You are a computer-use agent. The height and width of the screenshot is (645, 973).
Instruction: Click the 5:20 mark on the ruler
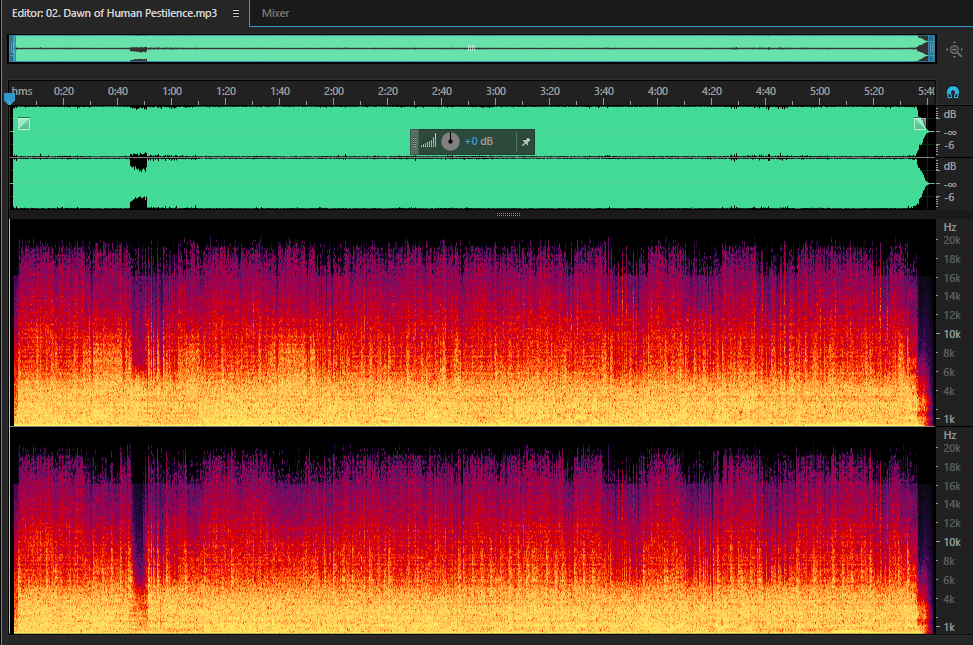(x=874, y=91)
